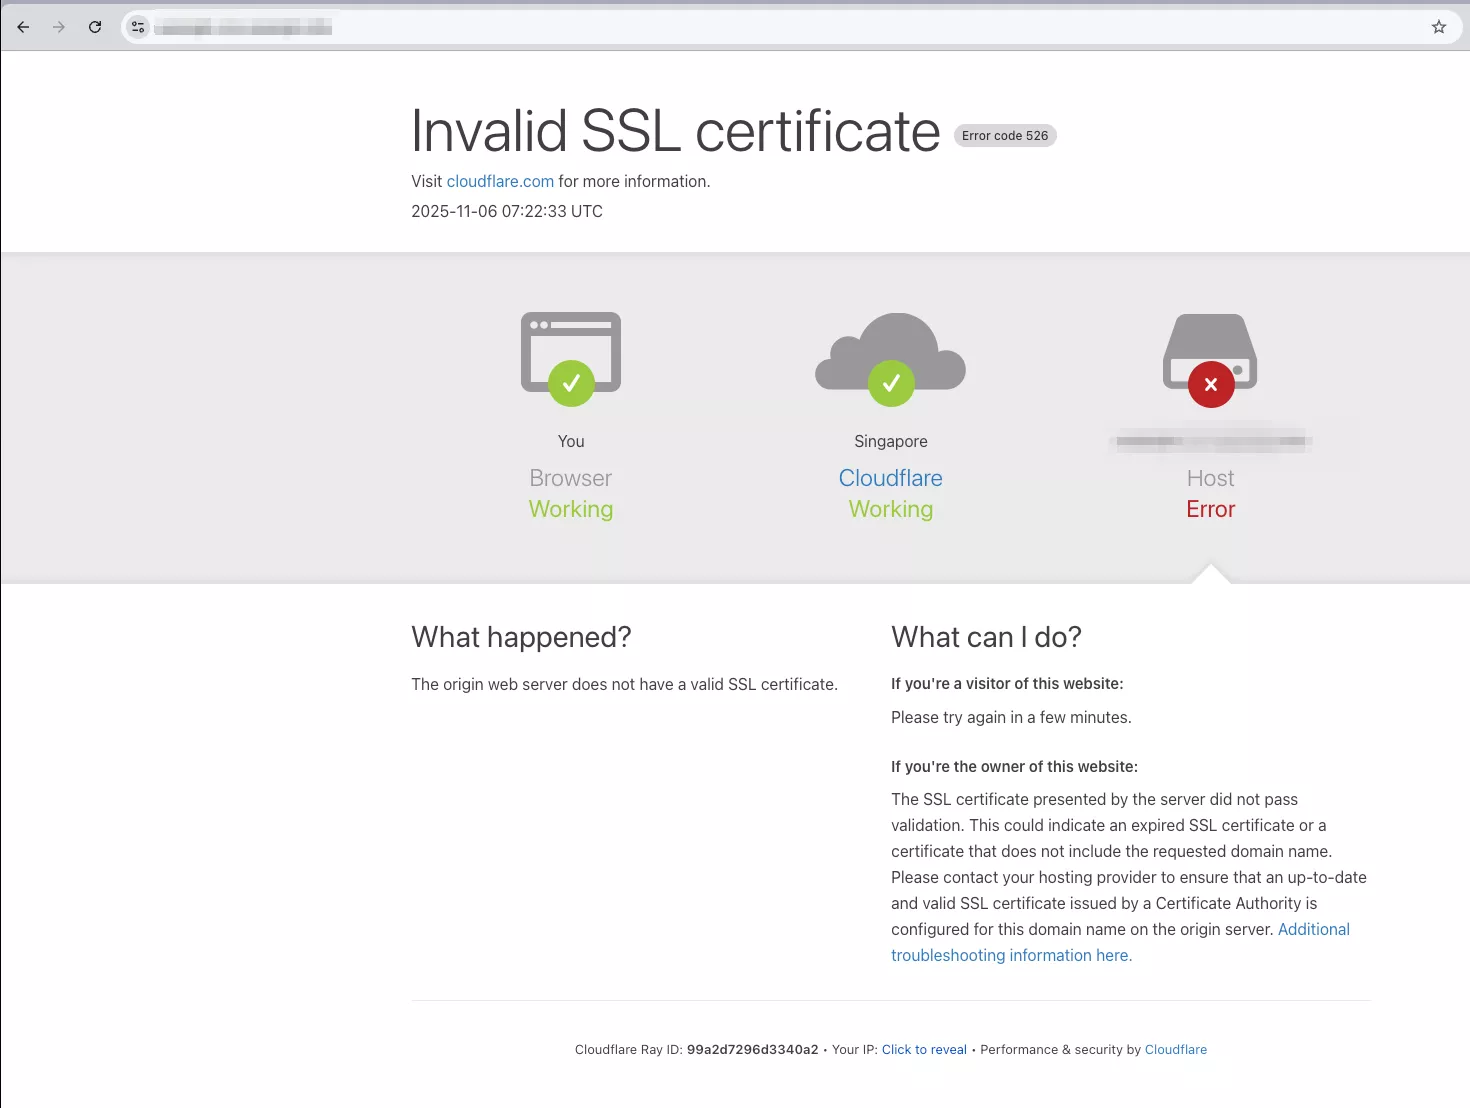Click the bookmark star in the address bar
This screenshot has height=1108, width=1470.
tap(1439, 27)
